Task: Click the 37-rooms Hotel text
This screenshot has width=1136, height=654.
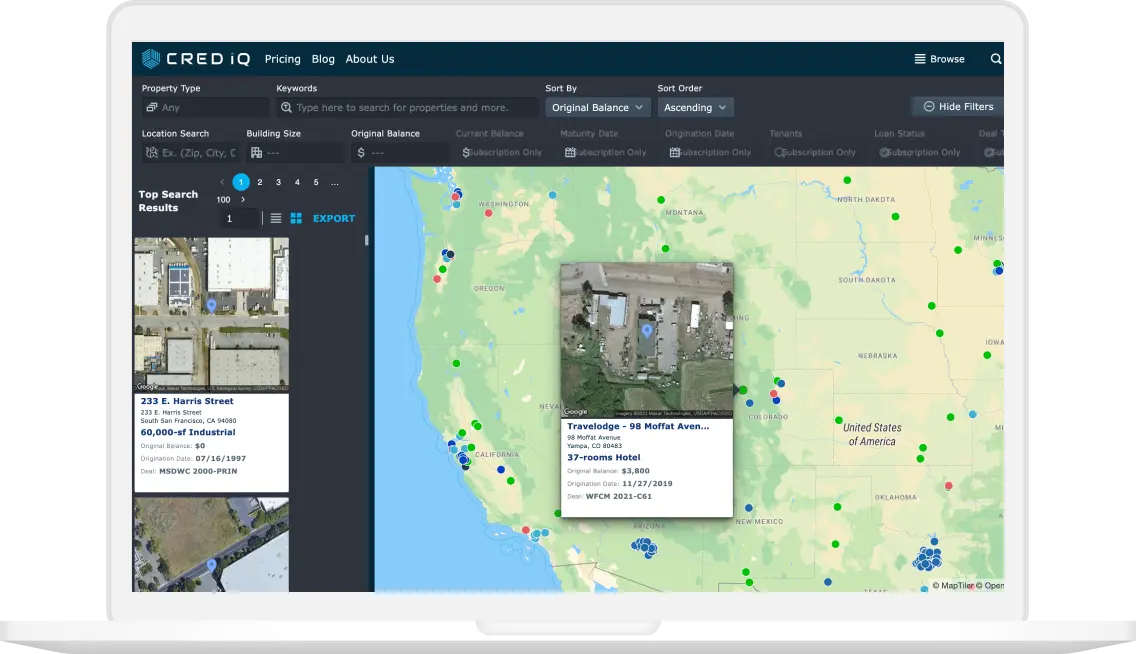Action: (x=604, y=457)
